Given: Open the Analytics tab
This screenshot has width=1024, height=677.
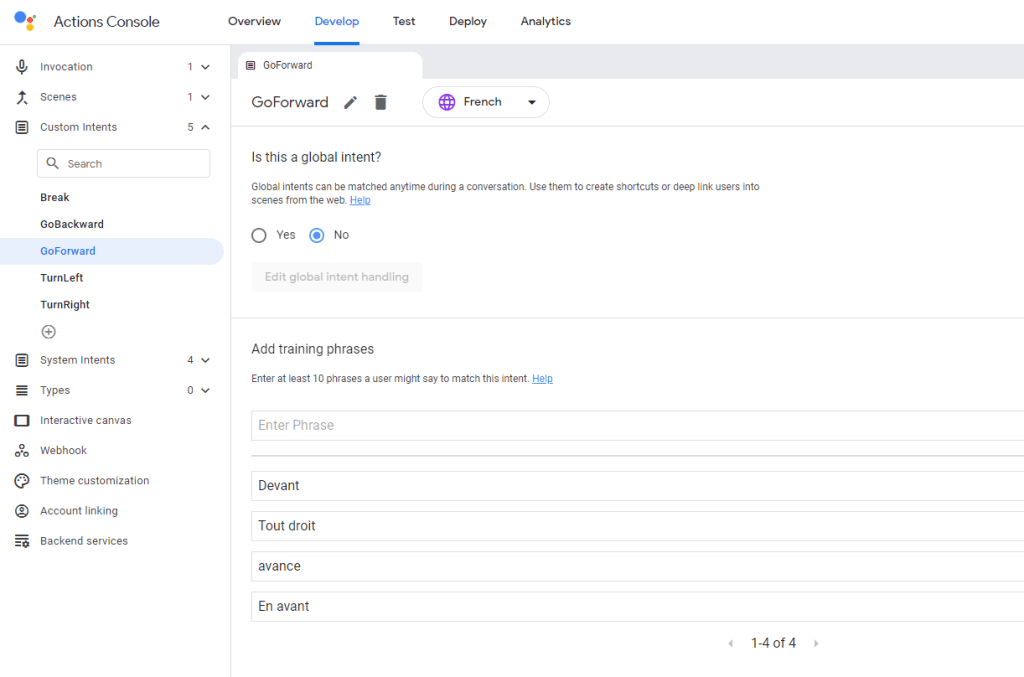Looking at the screenshot, I should pos(545,21).
